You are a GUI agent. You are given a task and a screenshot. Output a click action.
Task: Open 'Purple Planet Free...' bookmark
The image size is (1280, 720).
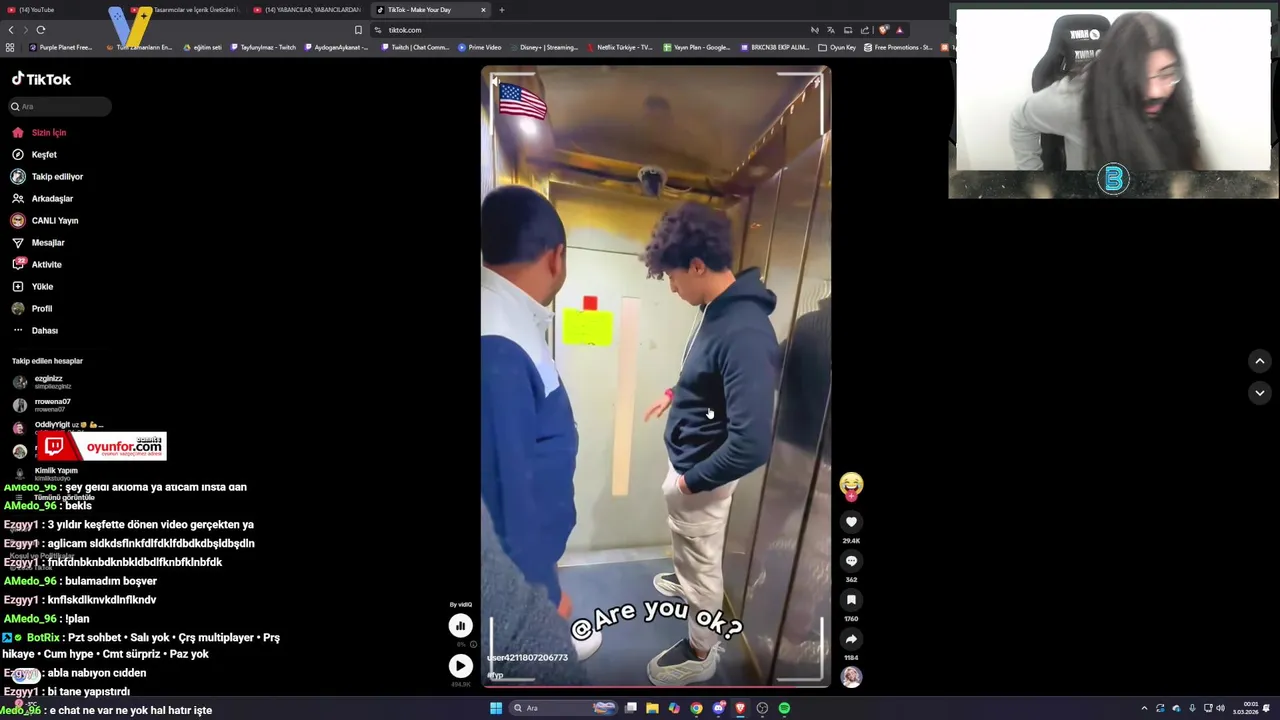click(x=61, y=47)
